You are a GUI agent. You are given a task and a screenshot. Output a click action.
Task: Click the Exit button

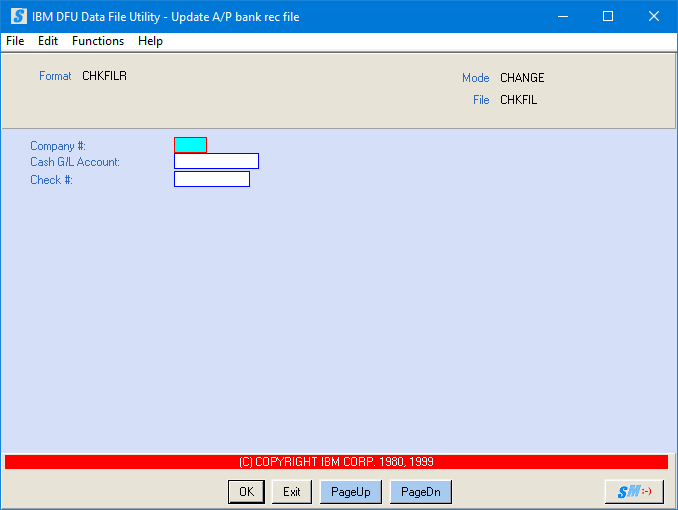[x=292, y=492]
